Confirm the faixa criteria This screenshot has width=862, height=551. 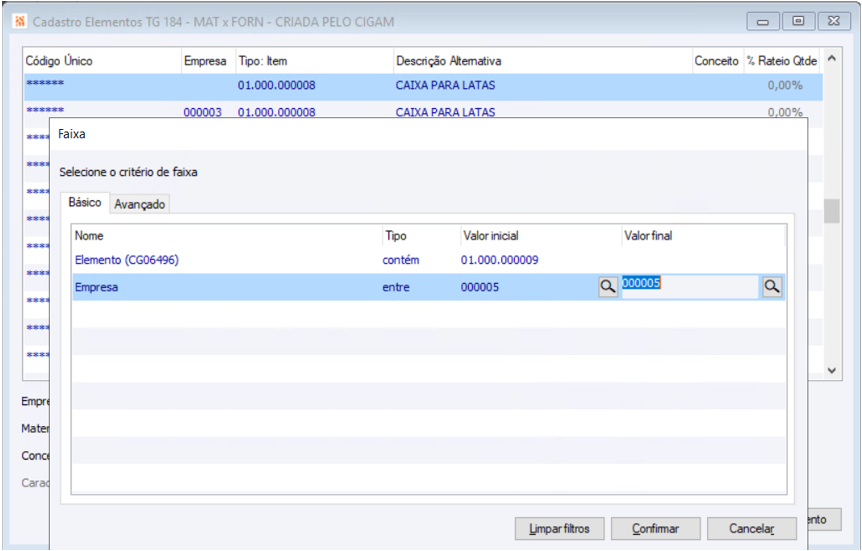coord(655,528)
